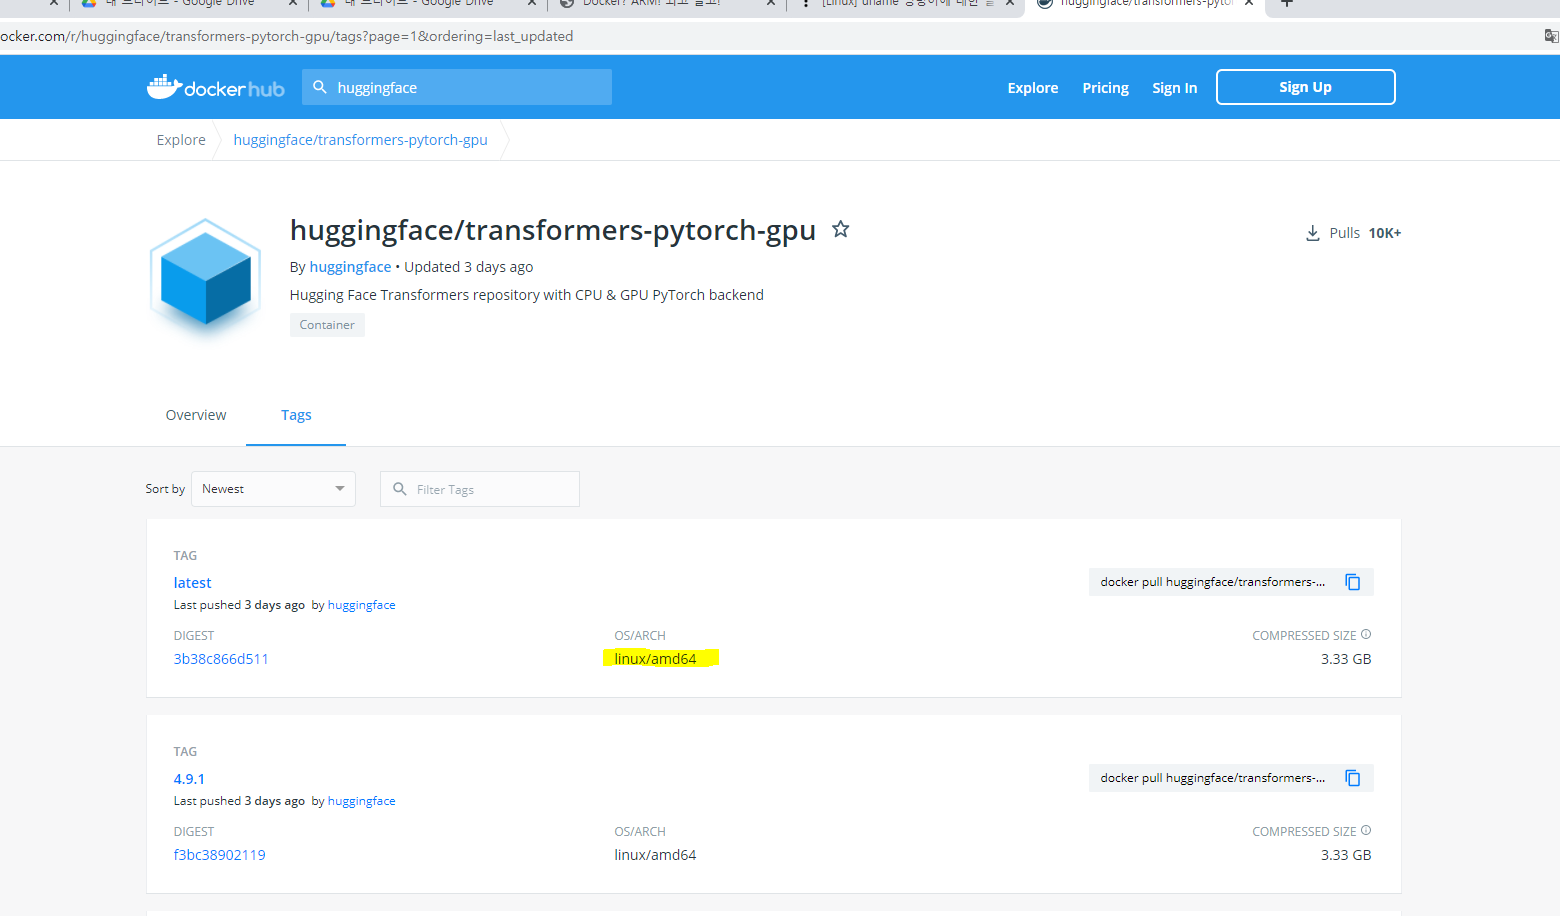Open digest f3bc38902119

[219, 855]
